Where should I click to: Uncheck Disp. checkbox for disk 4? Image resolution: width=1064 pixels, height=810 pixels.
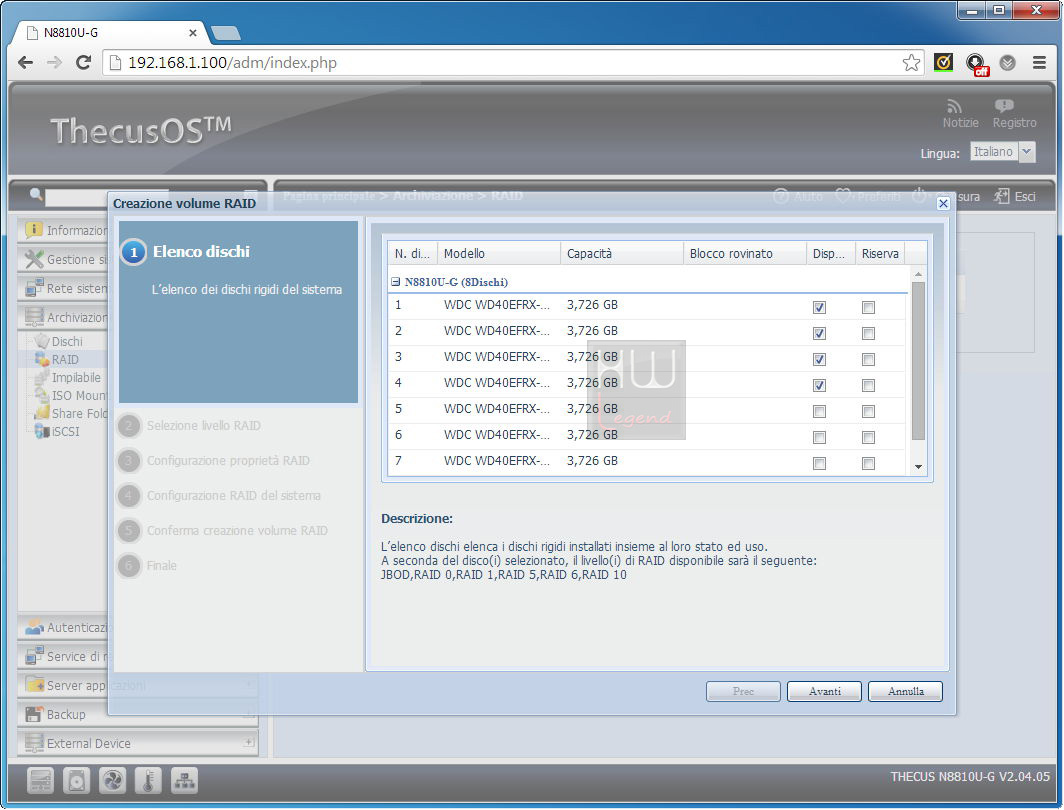(819, 385)
